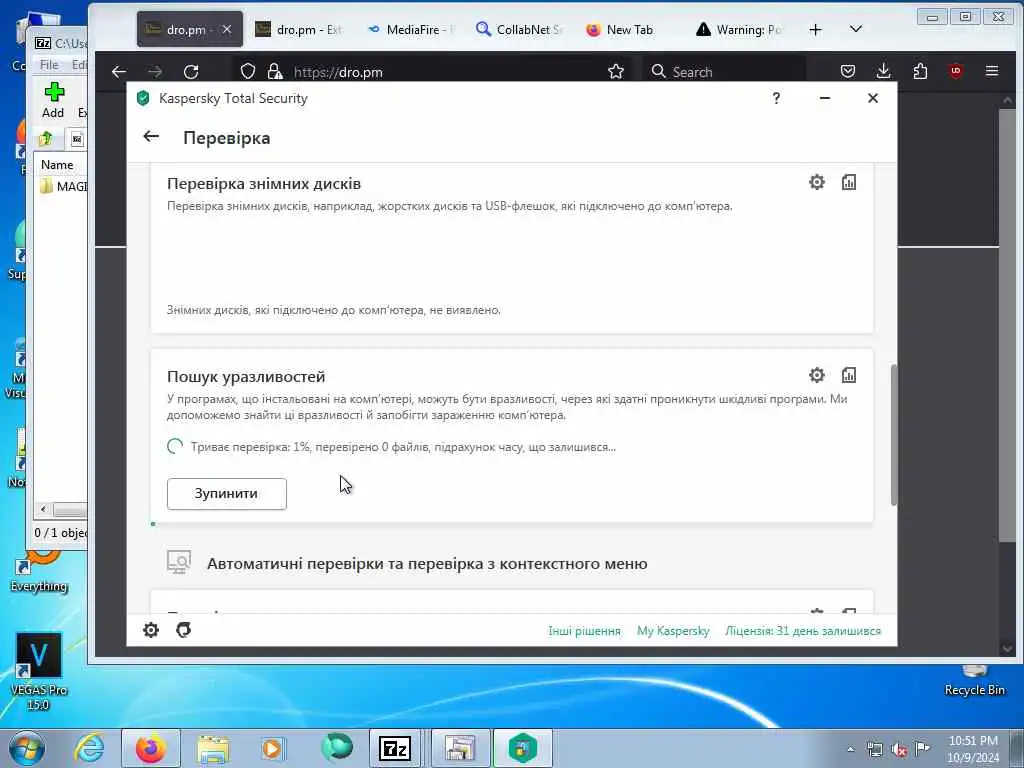
Task: Switch to second dro.pm tab
Action: pos(298,29)
